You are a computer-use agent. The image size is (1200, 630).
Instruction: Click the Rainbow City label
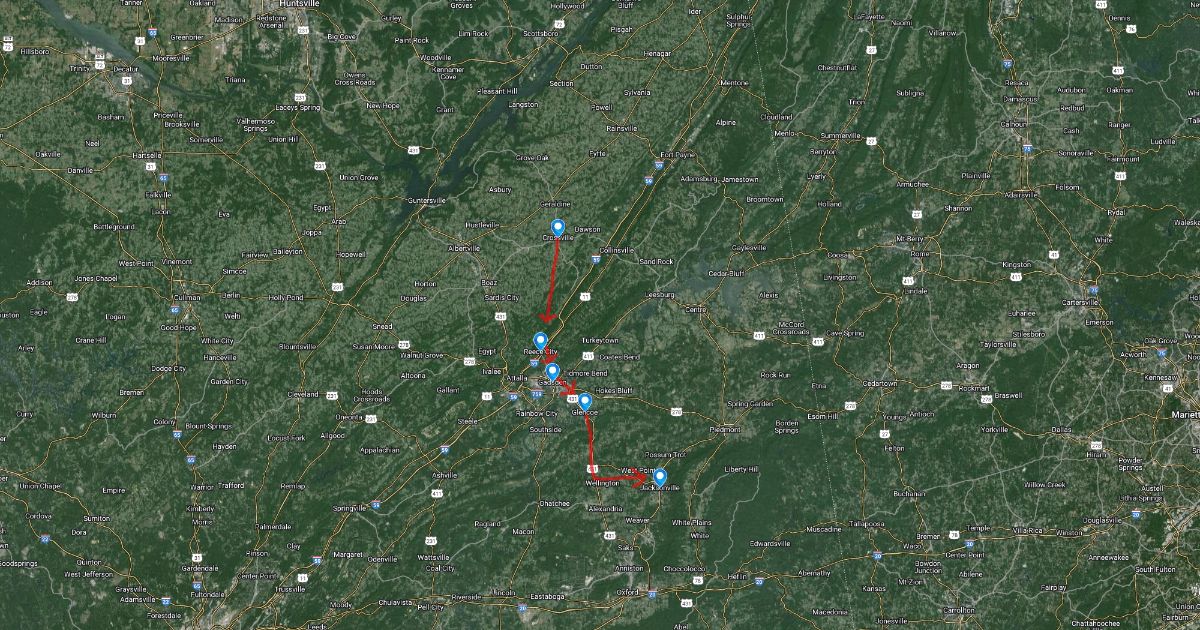click(x=537, y=414)
